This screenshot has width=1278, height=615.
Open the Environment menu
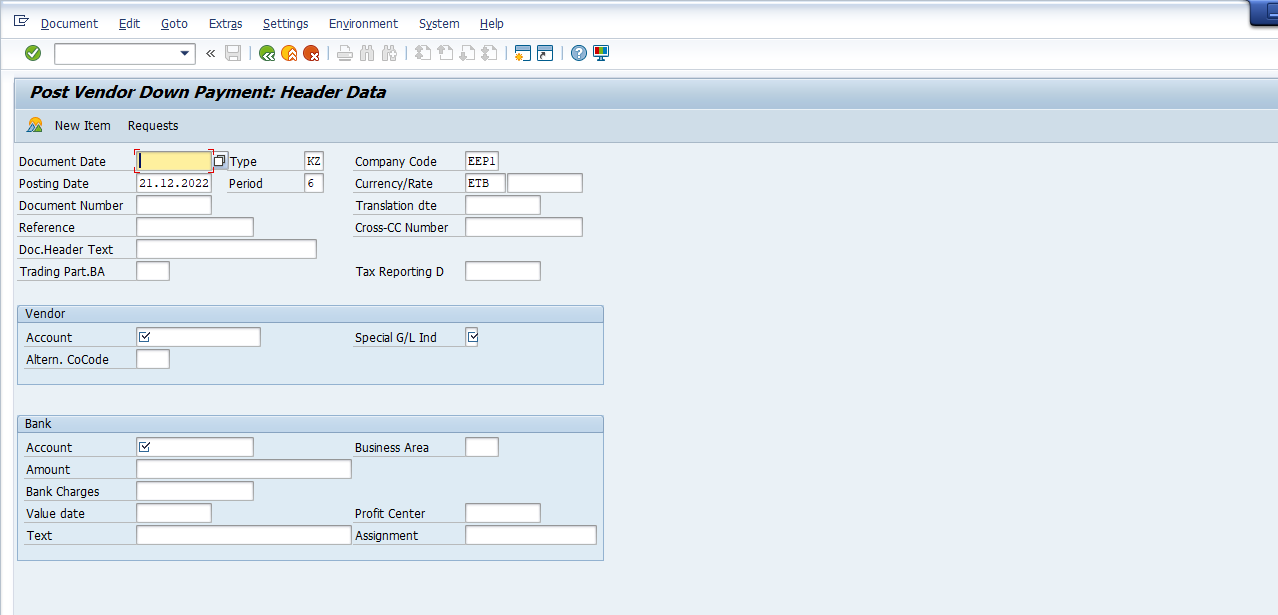click(x=363, y=23)
